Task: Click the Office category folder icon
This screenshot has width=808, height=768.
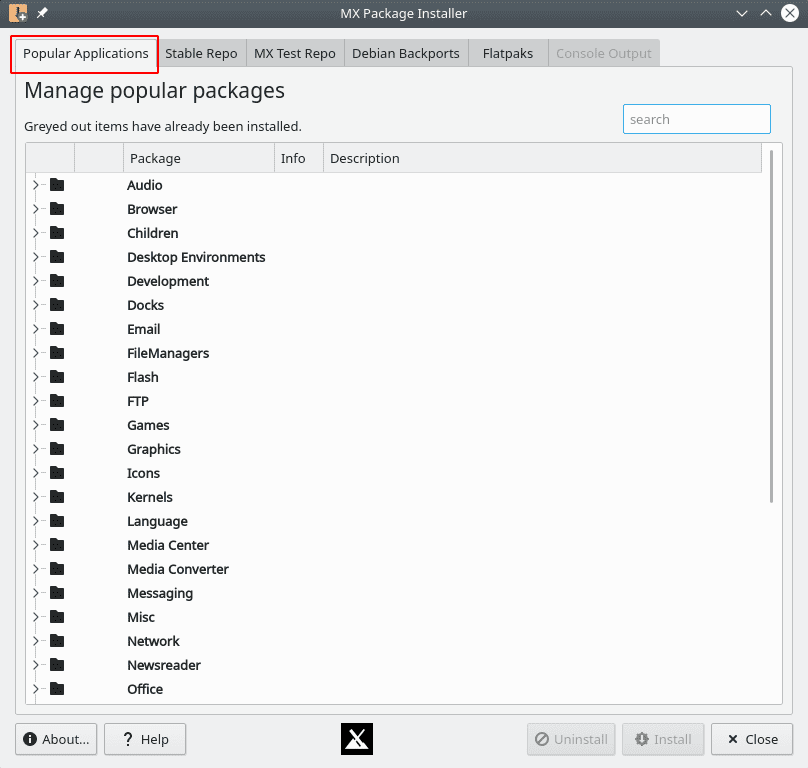Action: (x=55, y=689)
